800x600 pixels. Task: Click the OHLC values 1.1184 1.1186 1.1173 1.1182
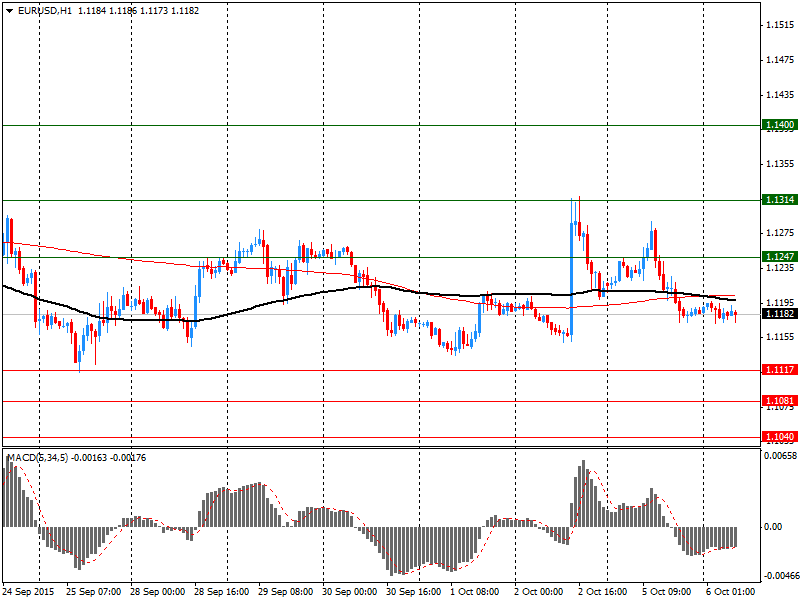click(138, 11)
